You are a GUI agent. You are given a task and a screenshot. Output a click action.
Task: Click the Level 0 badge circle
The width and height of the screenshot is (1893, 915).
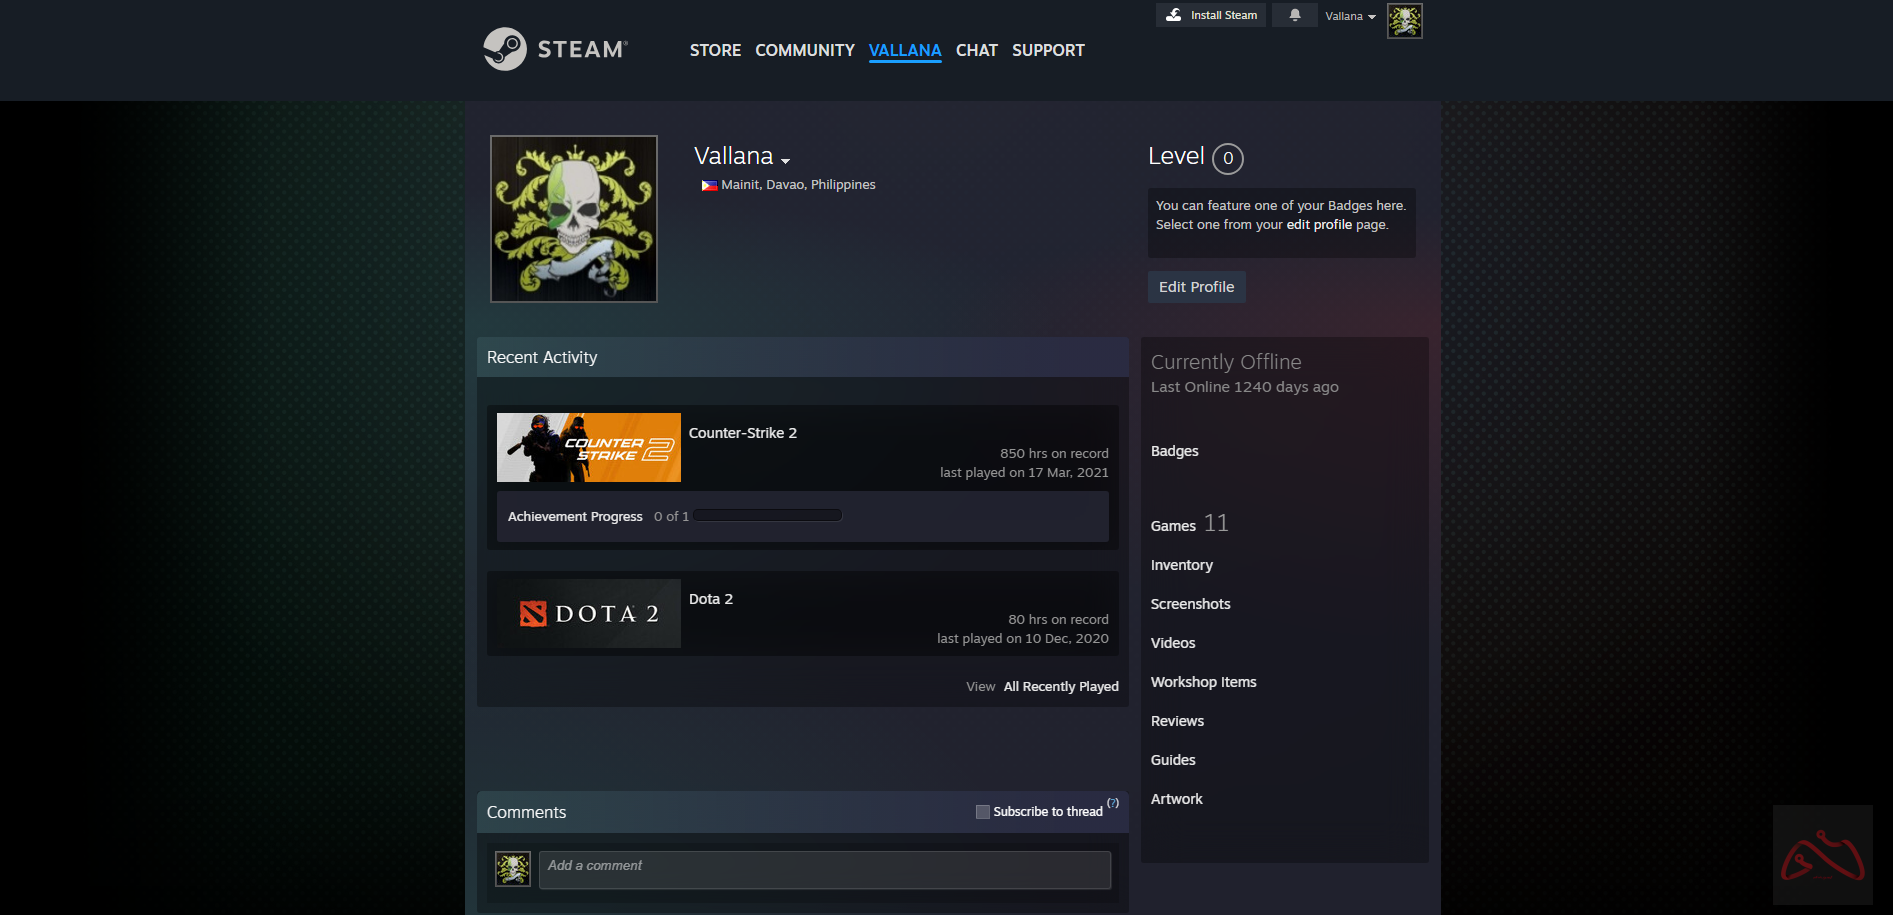1227,158
